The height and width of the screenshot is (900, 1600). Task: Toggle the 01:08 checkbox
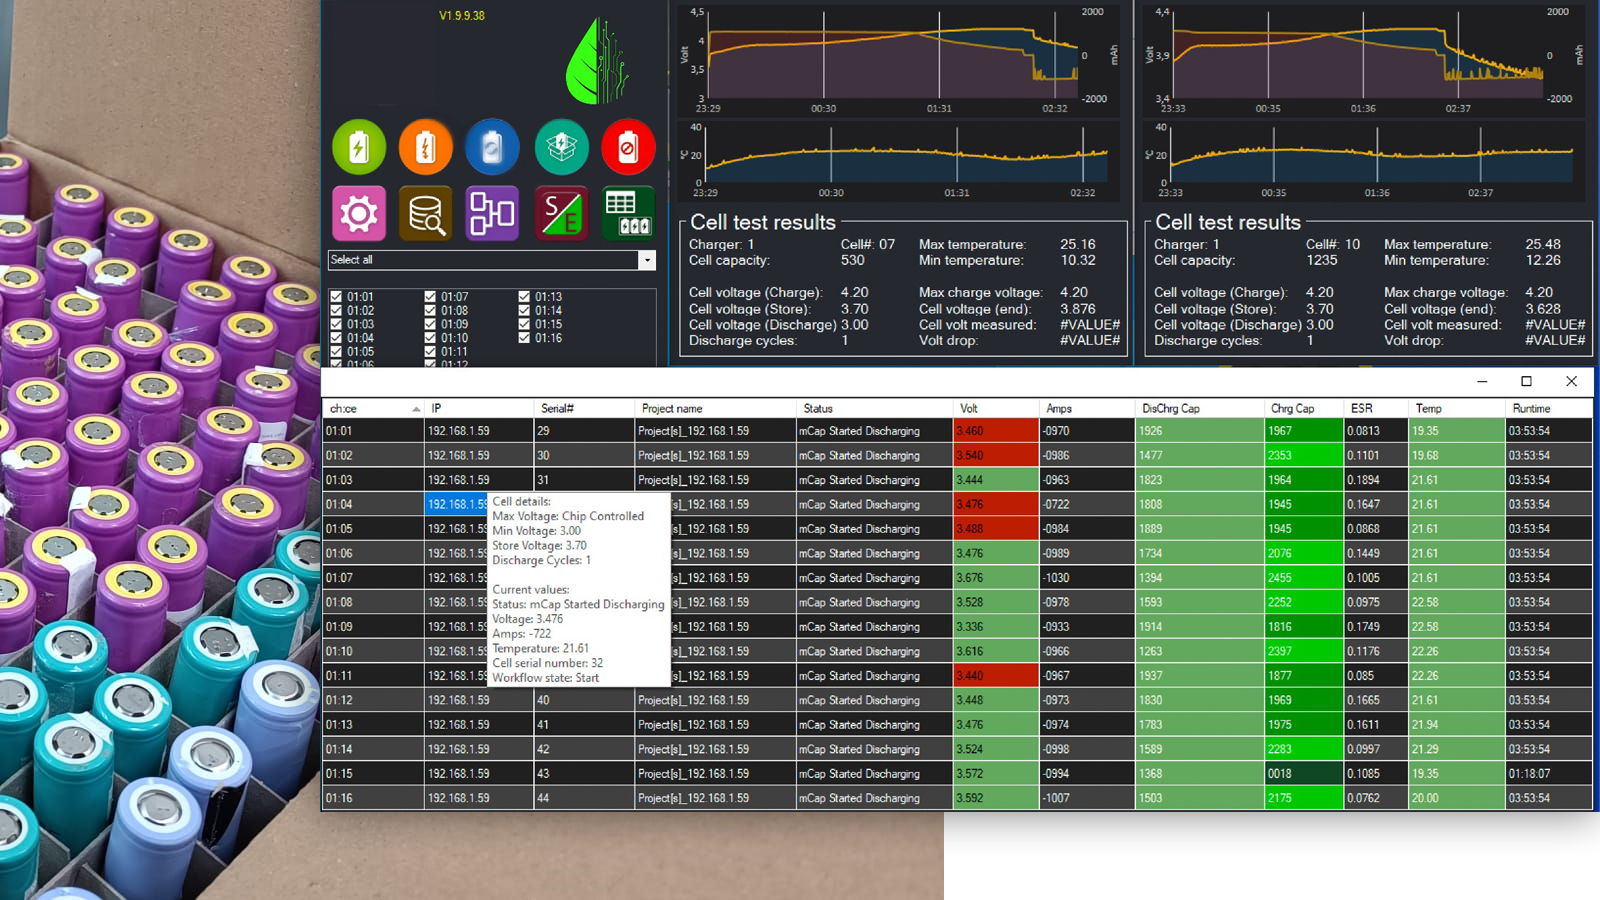(430, 311)
